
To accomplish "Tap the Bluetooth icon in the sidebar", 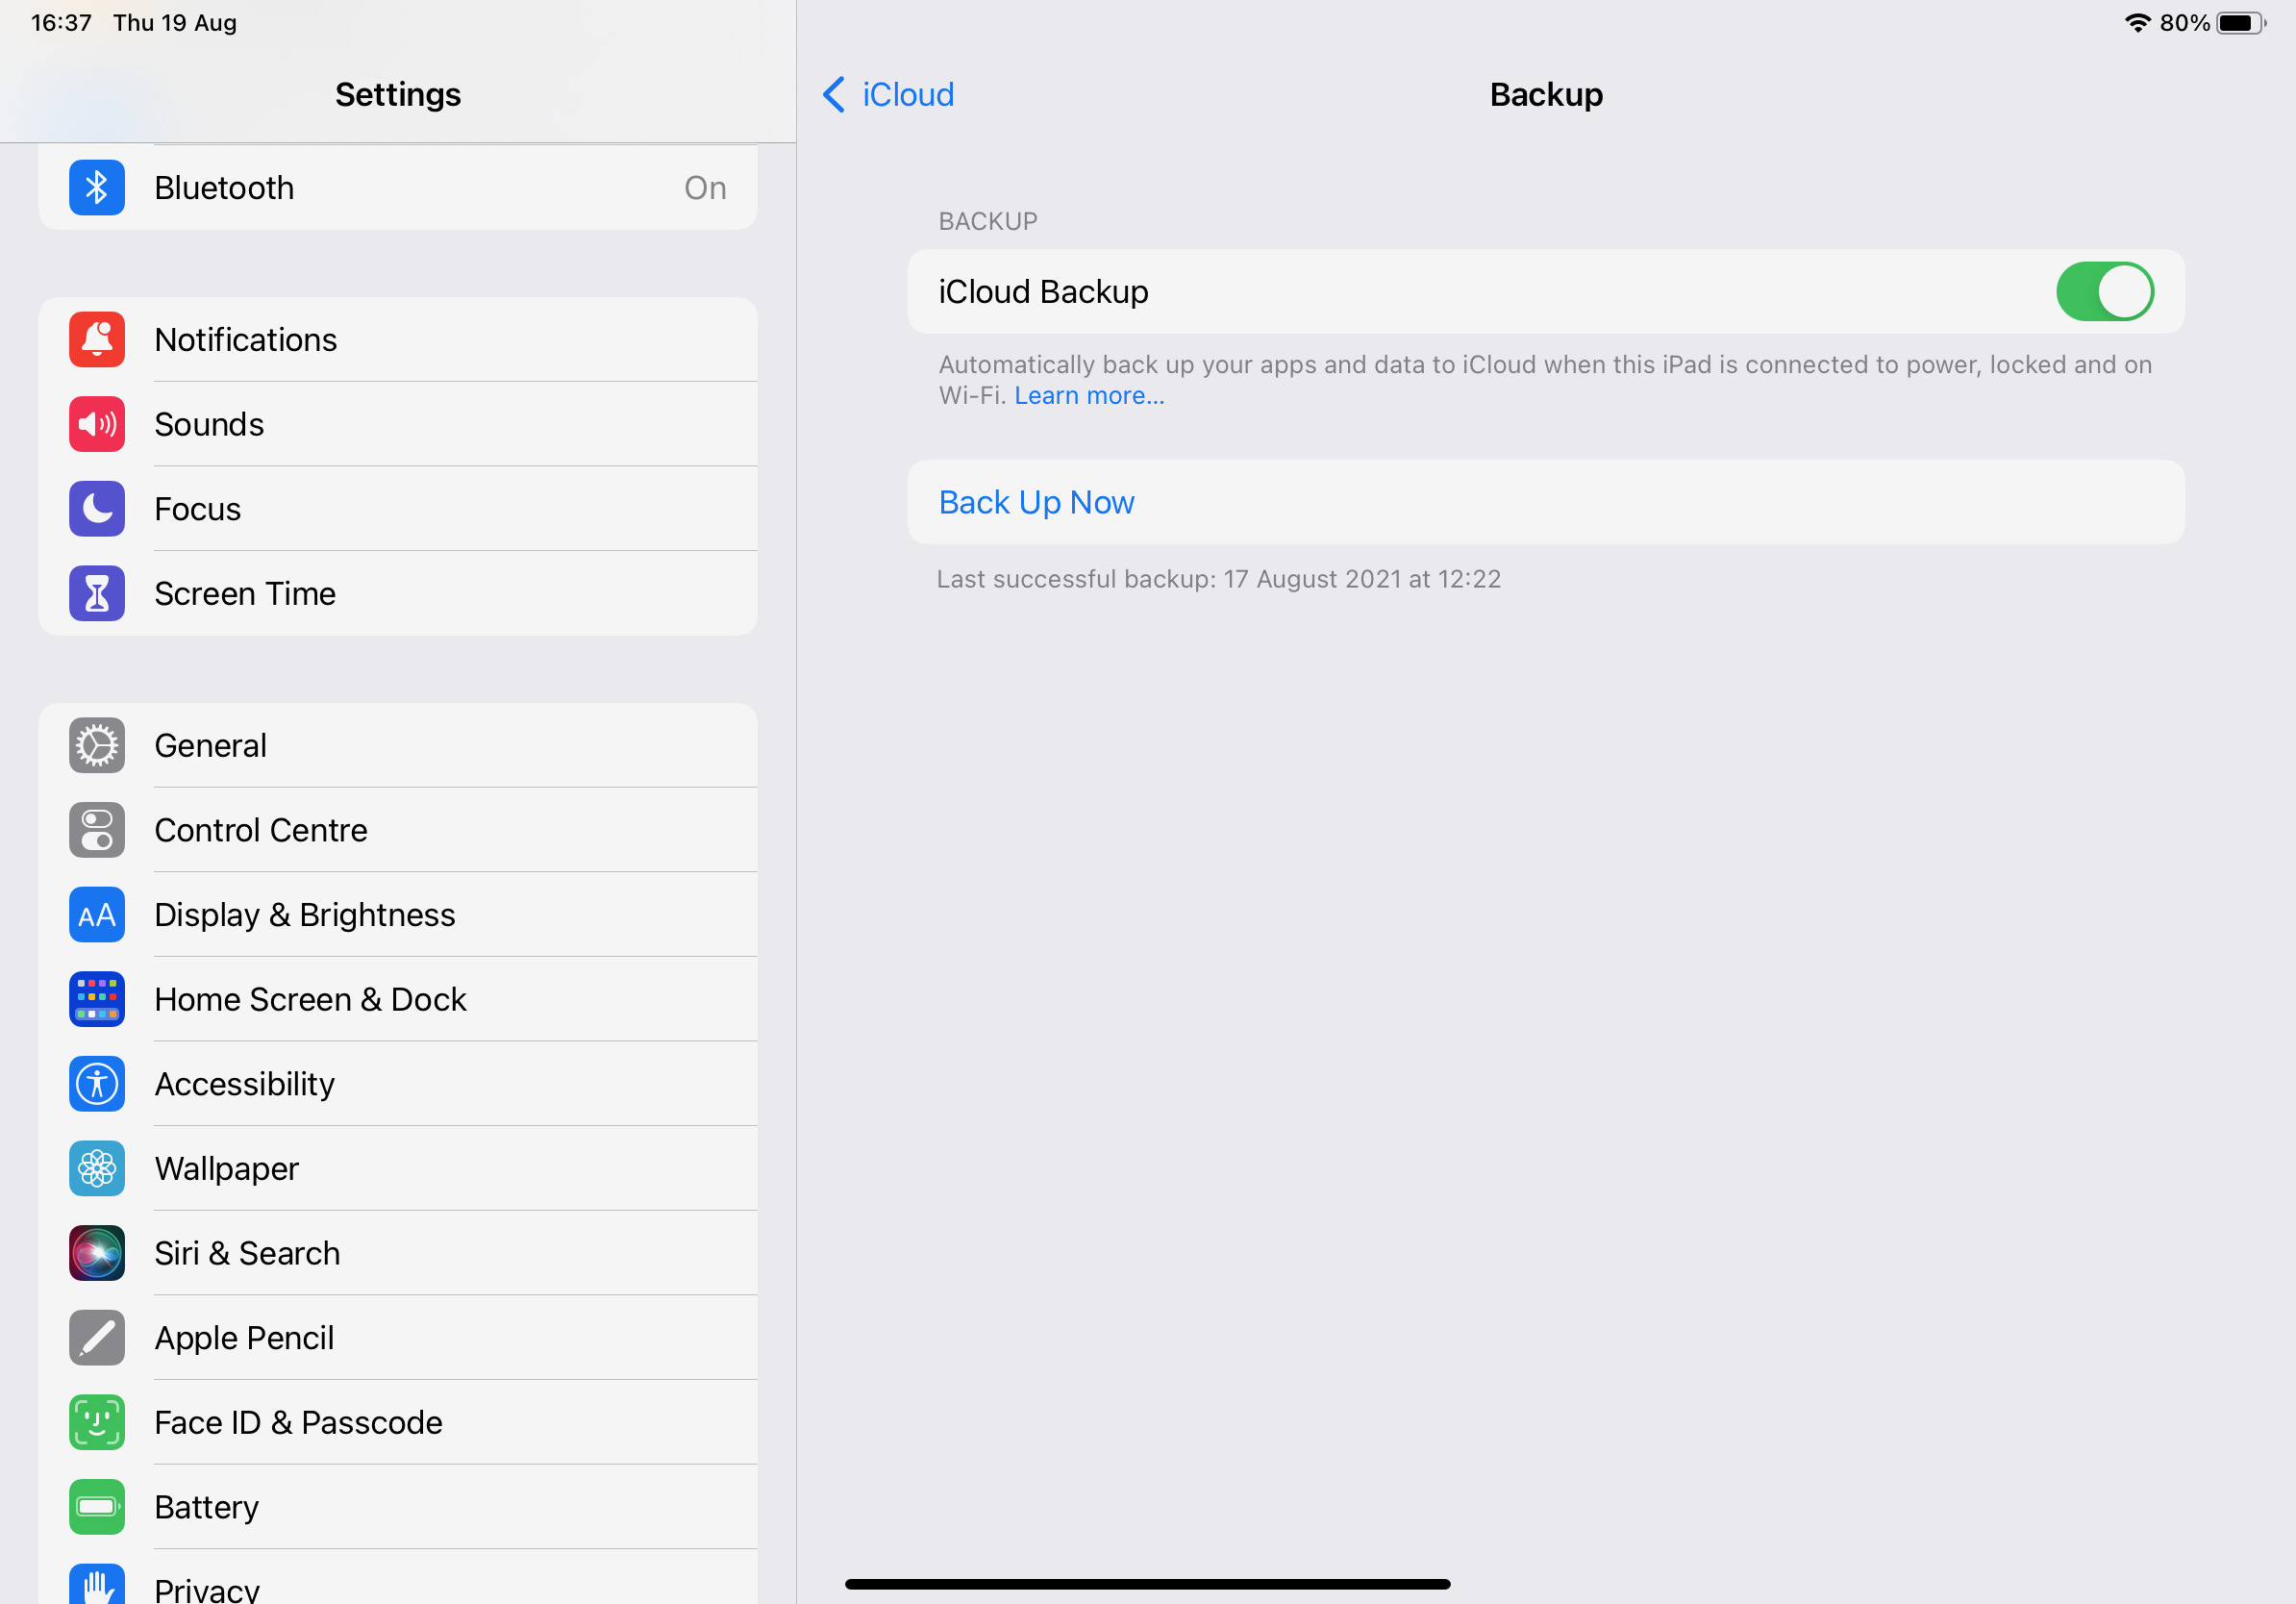I will point(97,187).
